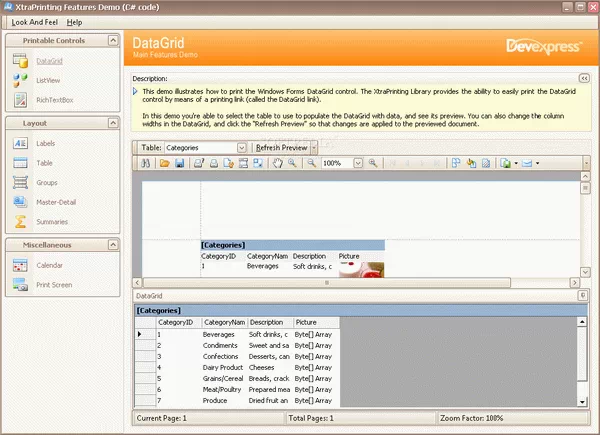
Task: Click the Print dialog icon with question mark
Action: click(199, 163)
